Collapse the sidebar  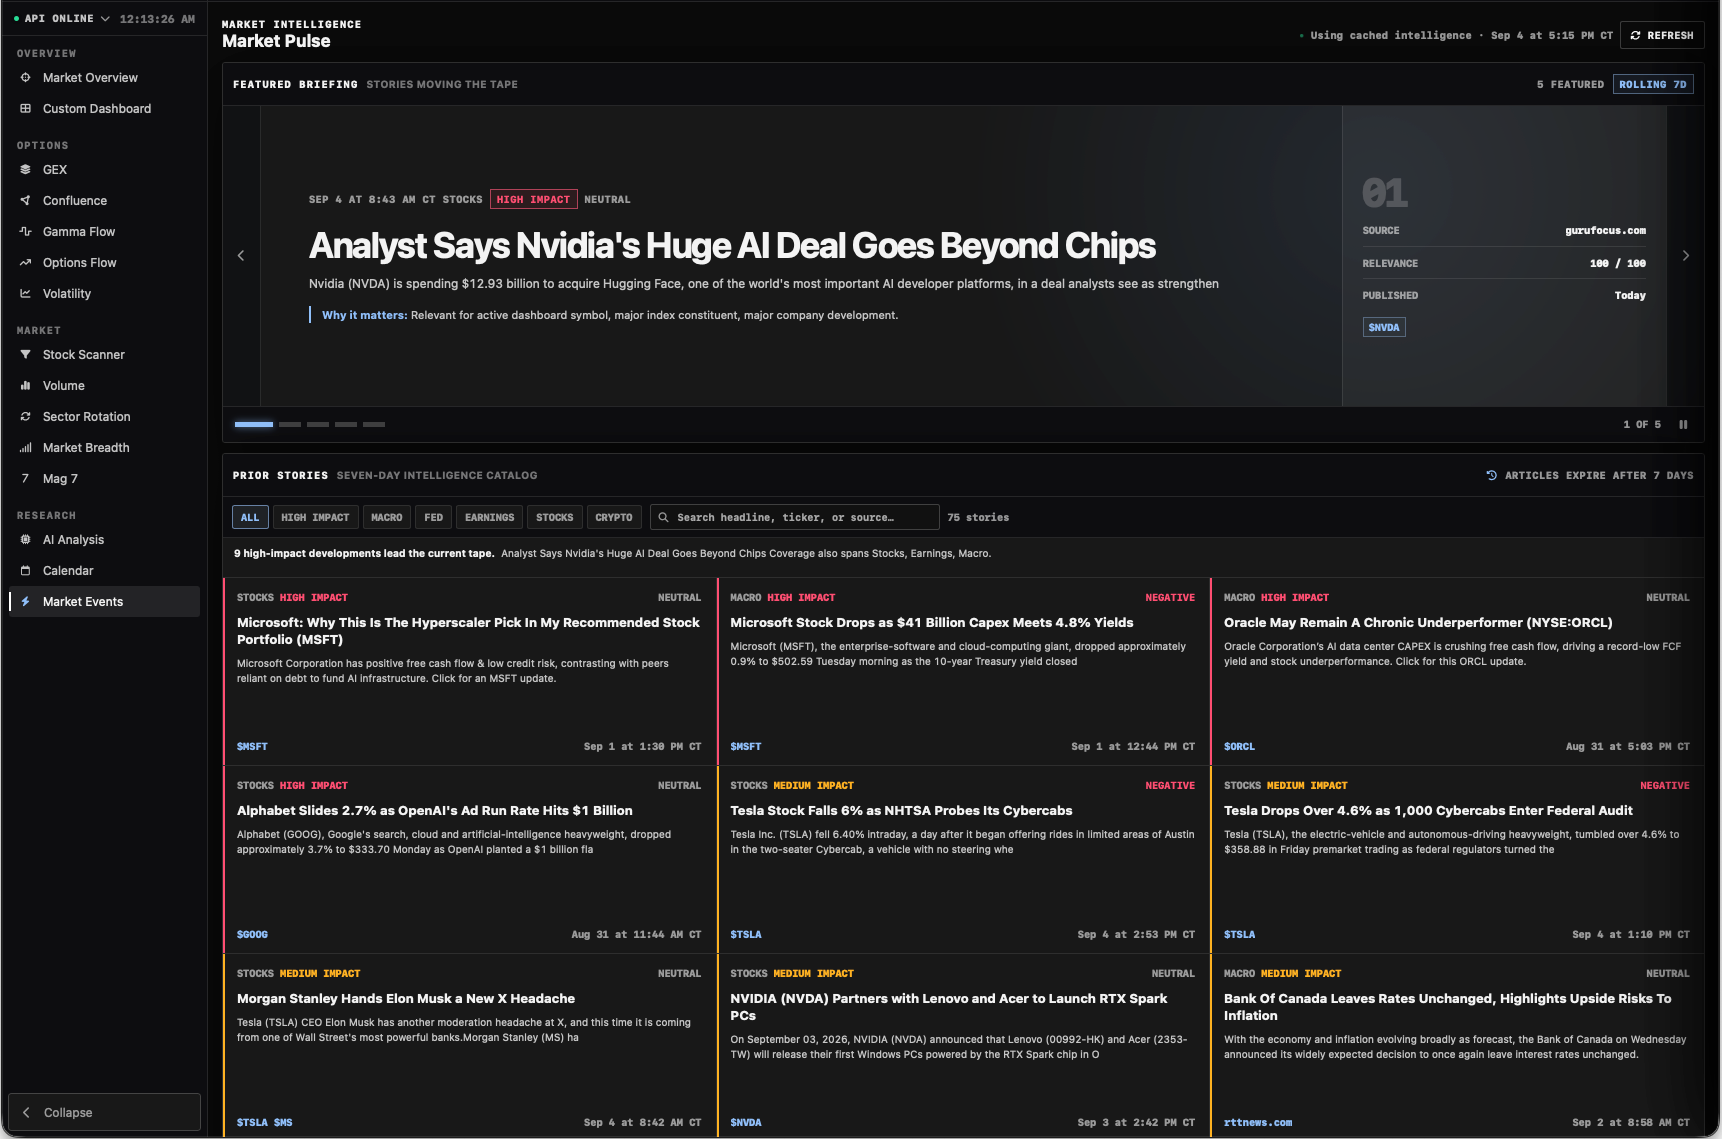click(105, 1112)
